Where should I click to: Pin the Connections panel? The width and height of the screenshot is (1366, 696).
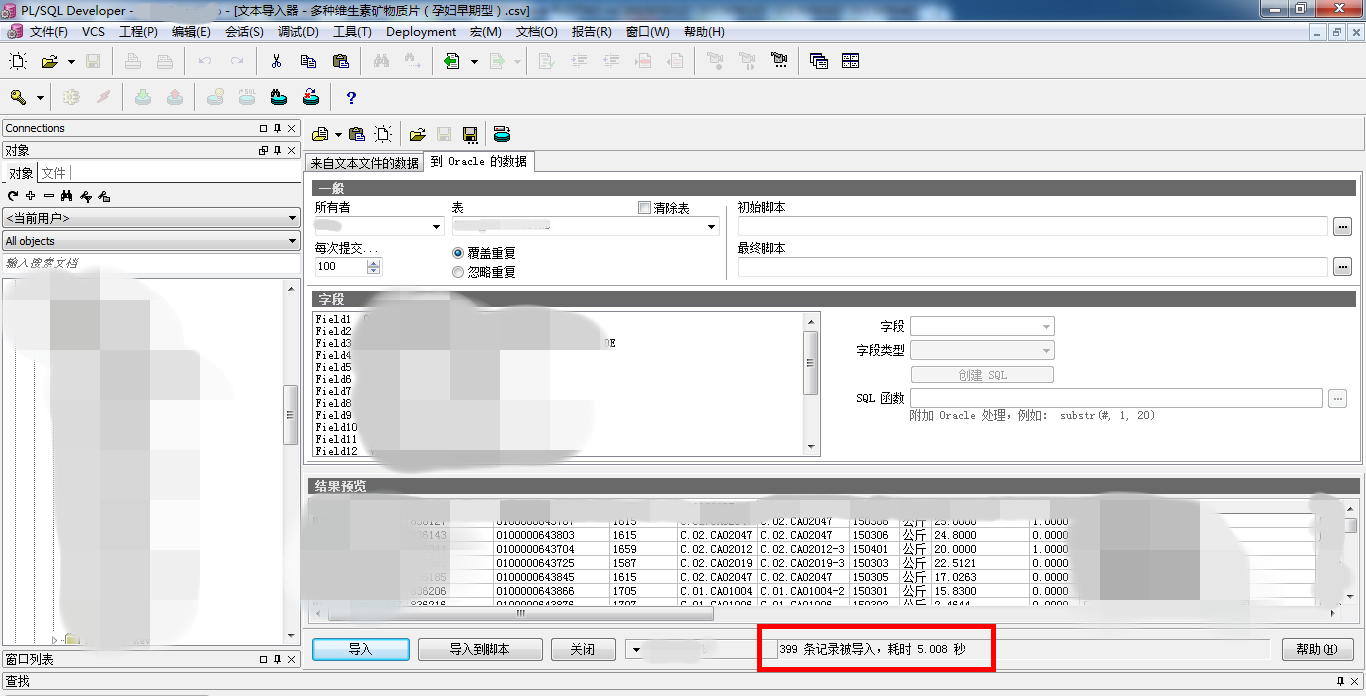pos(278,128)
